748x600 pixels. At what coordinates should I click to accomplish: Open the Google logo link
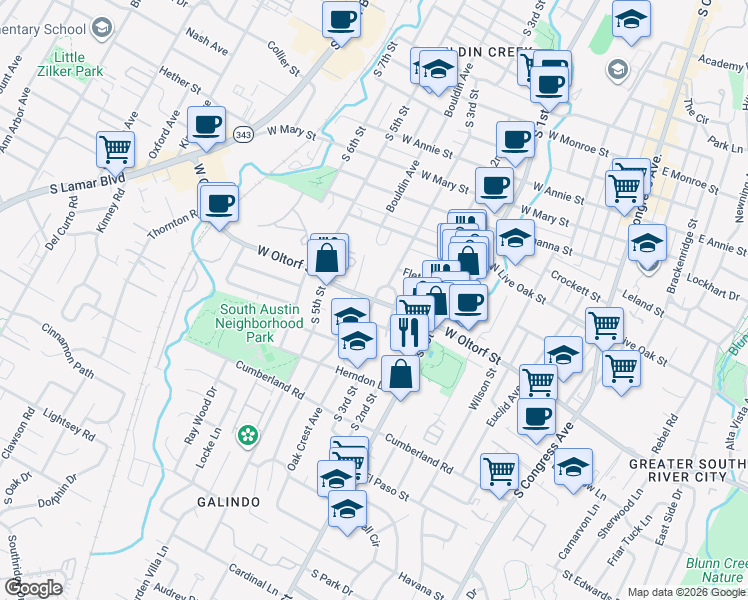(x=33, y=588)
